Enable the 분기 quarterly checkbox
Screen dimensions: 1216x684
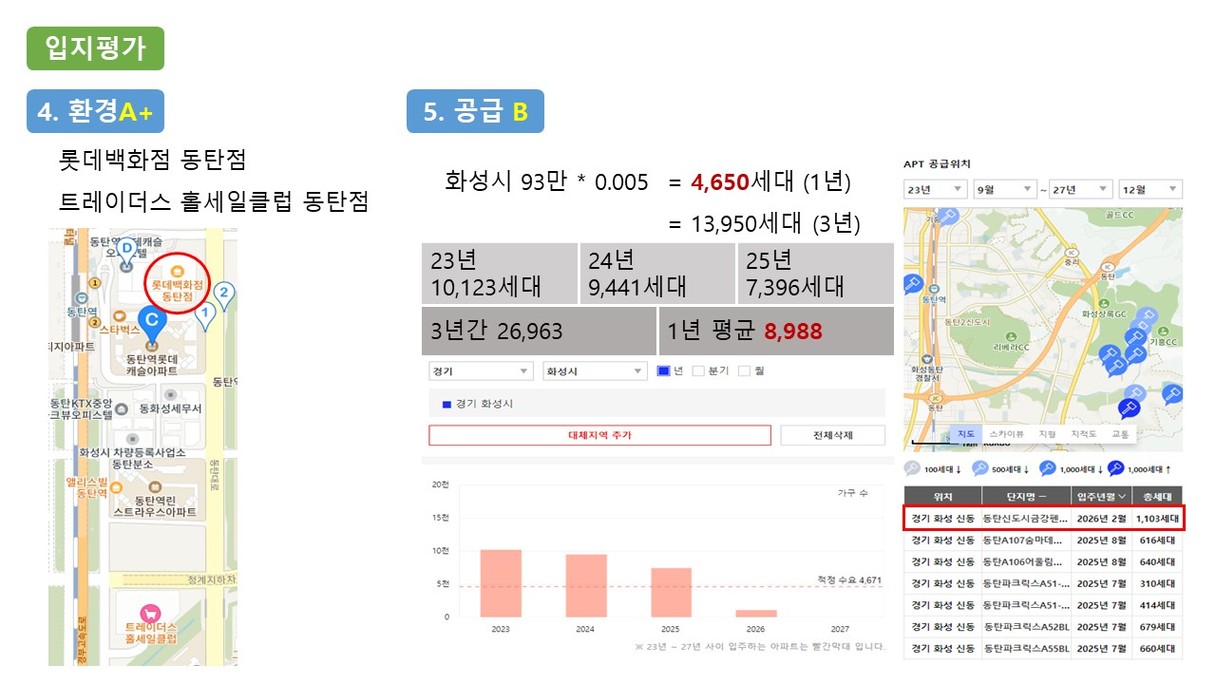click(698, 371)
